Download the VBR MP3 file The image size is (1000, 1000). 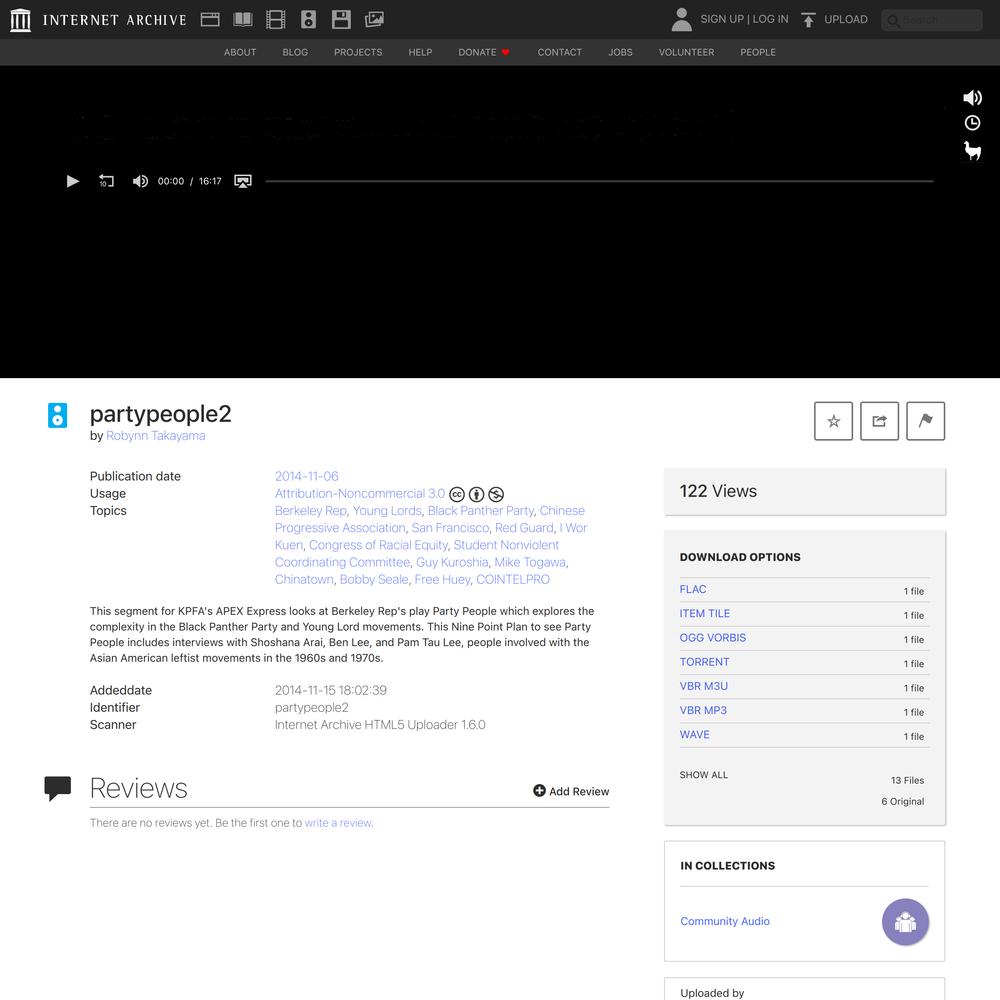point(703,710)
